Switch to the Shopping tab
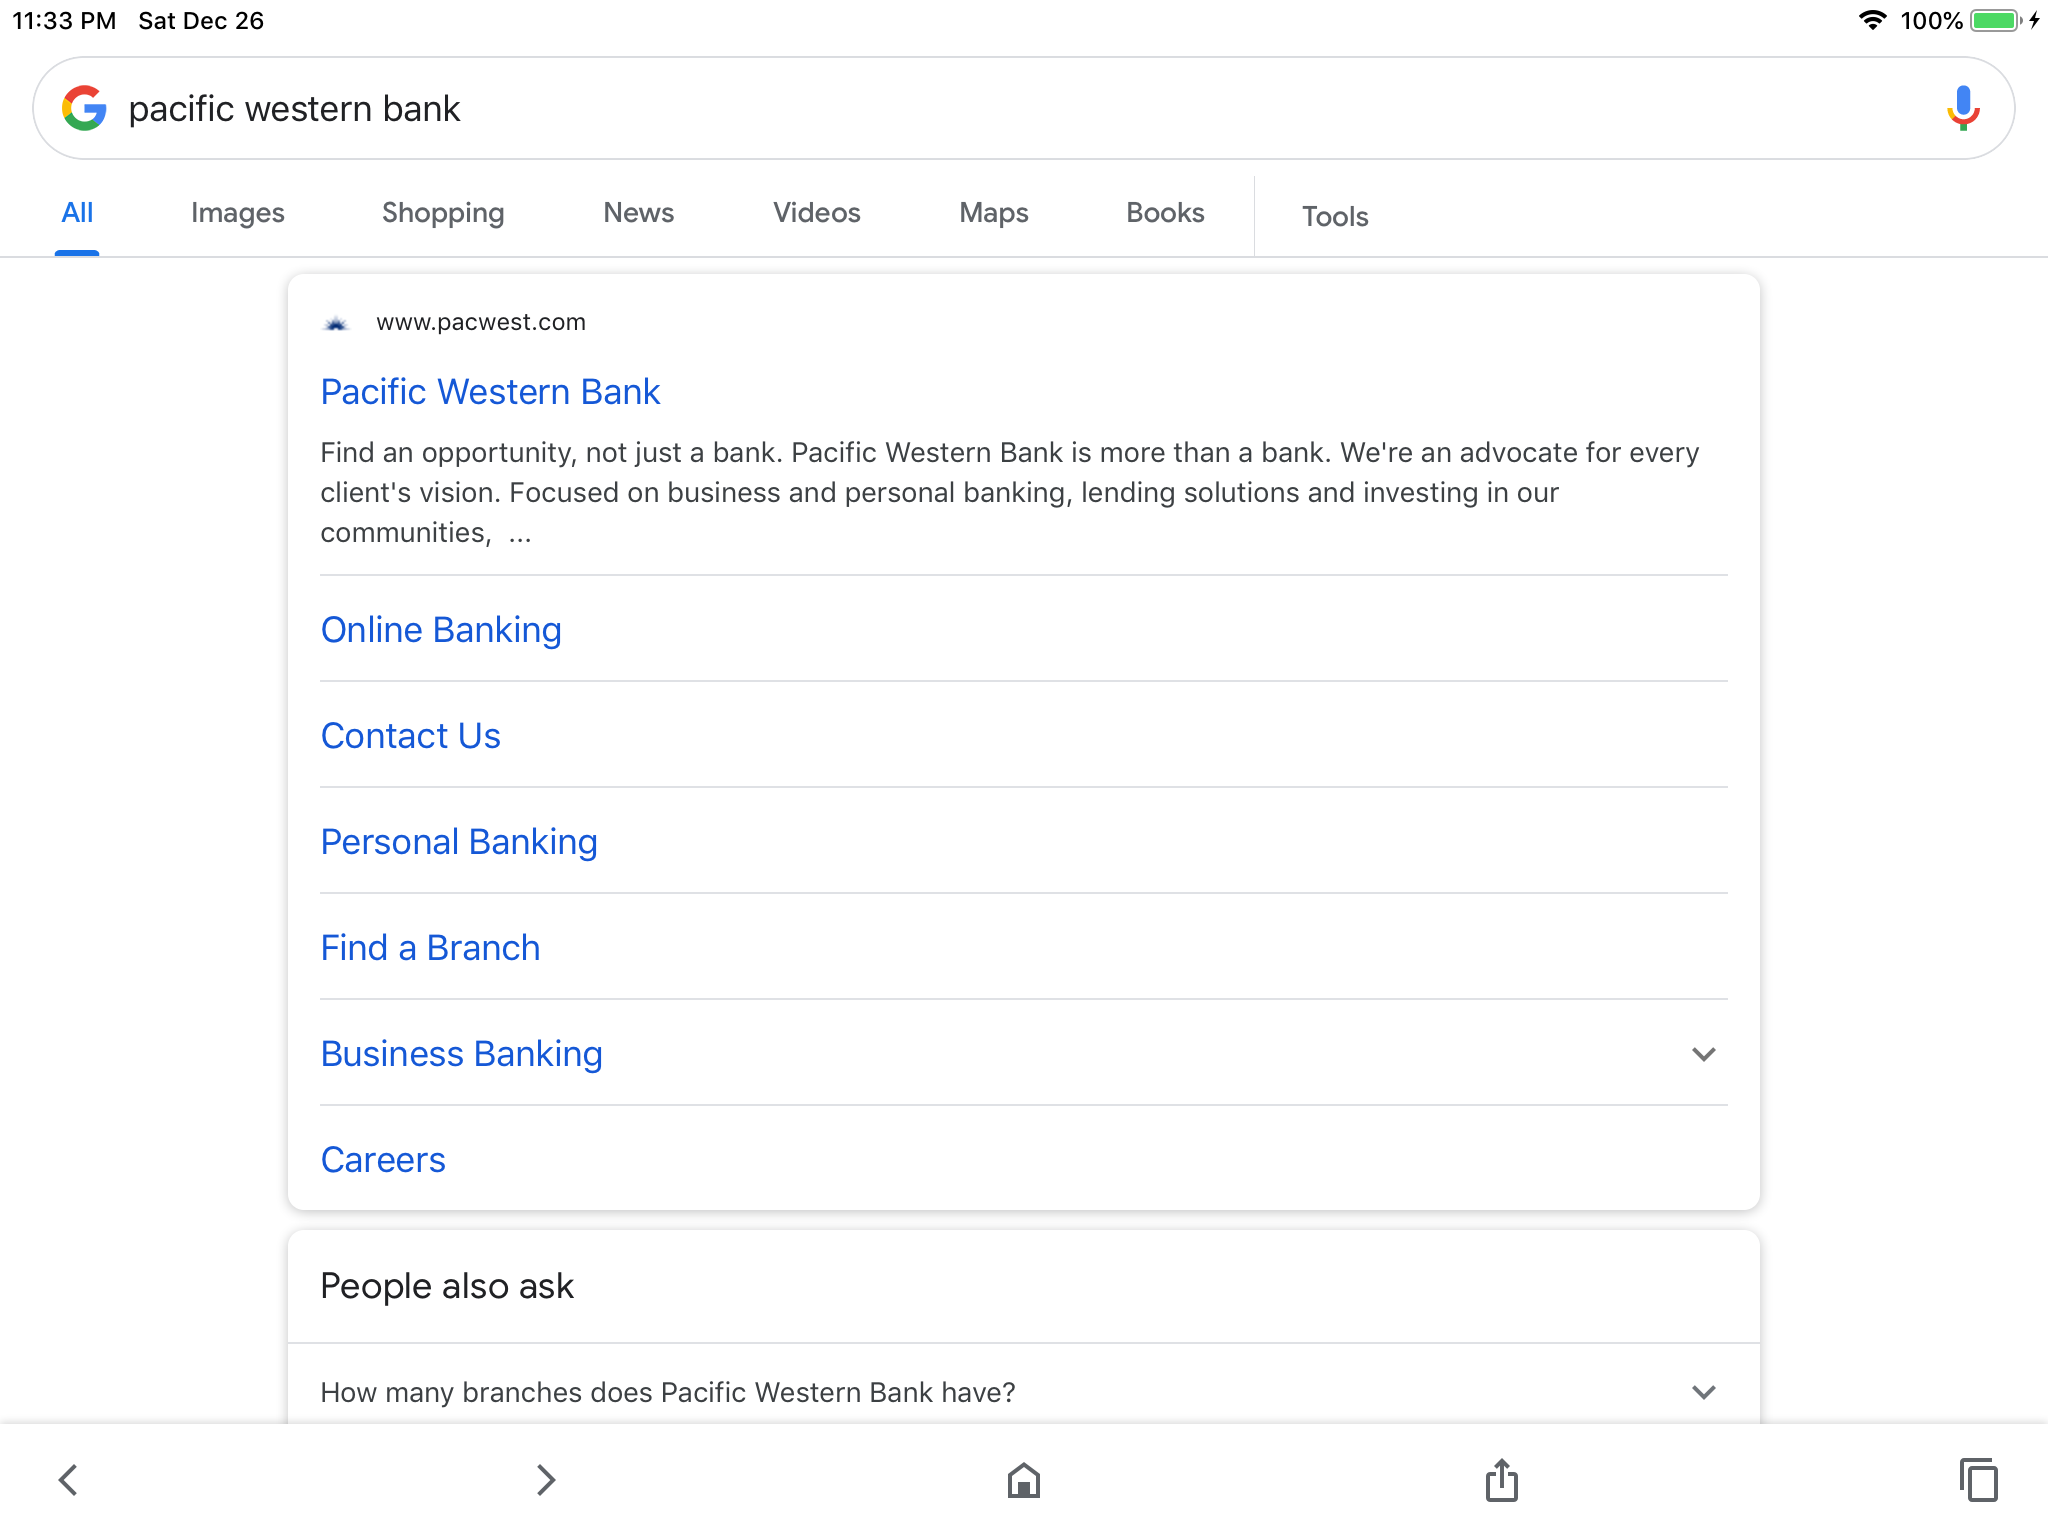This screenshot has width=2048, height=1536. [443, 213]
